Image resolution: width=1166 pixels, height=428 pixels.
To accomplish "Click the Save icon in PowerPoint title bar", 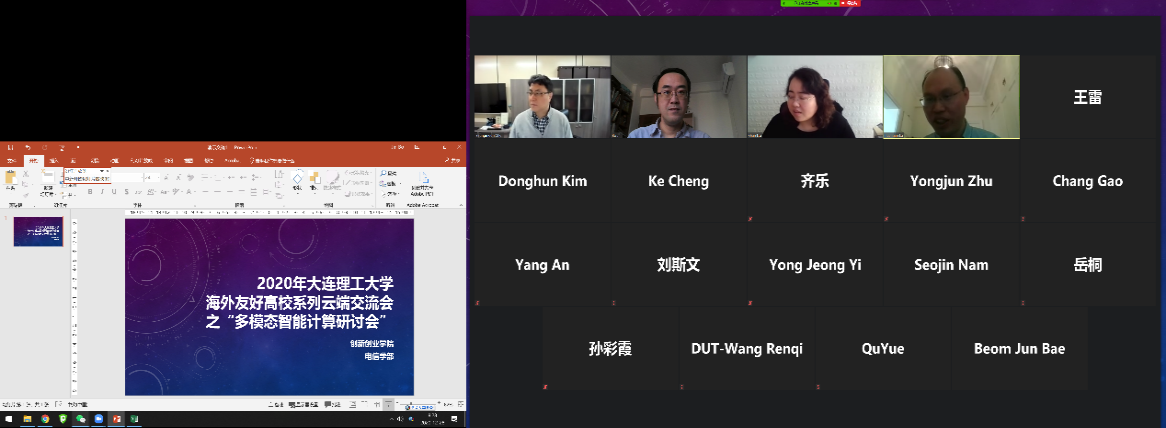I will tap(10, 148).
